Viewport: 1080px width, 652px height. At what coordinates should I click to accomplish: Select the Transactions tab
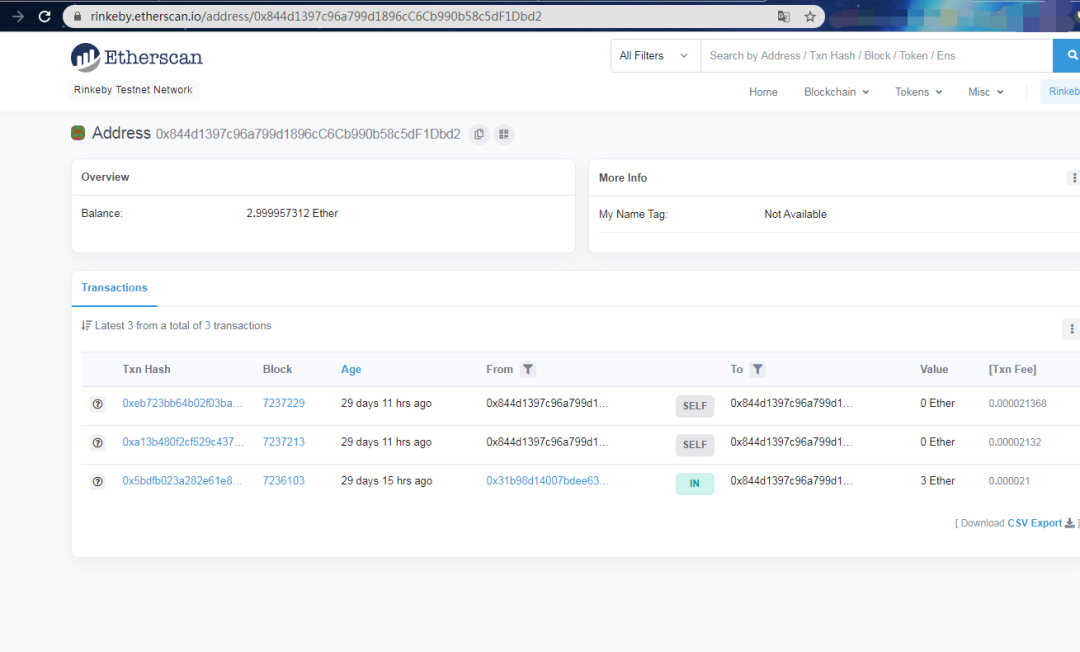pyautogui.click(x=114, y=288)
